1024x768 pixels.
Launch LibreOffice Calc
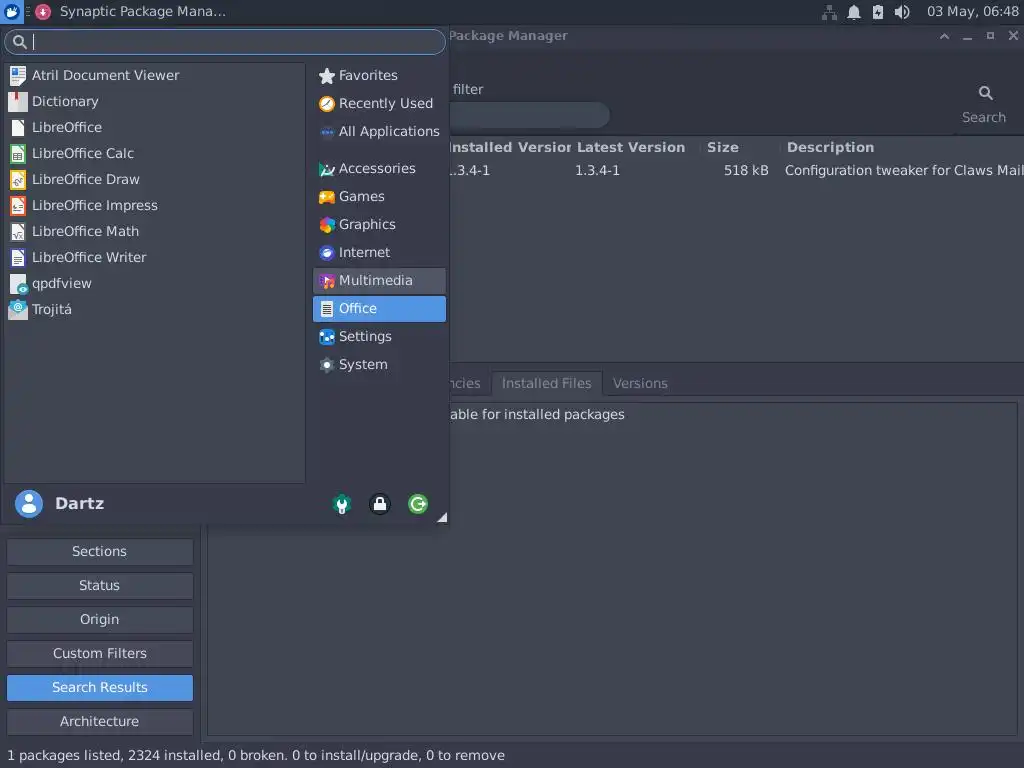[155, 153]
